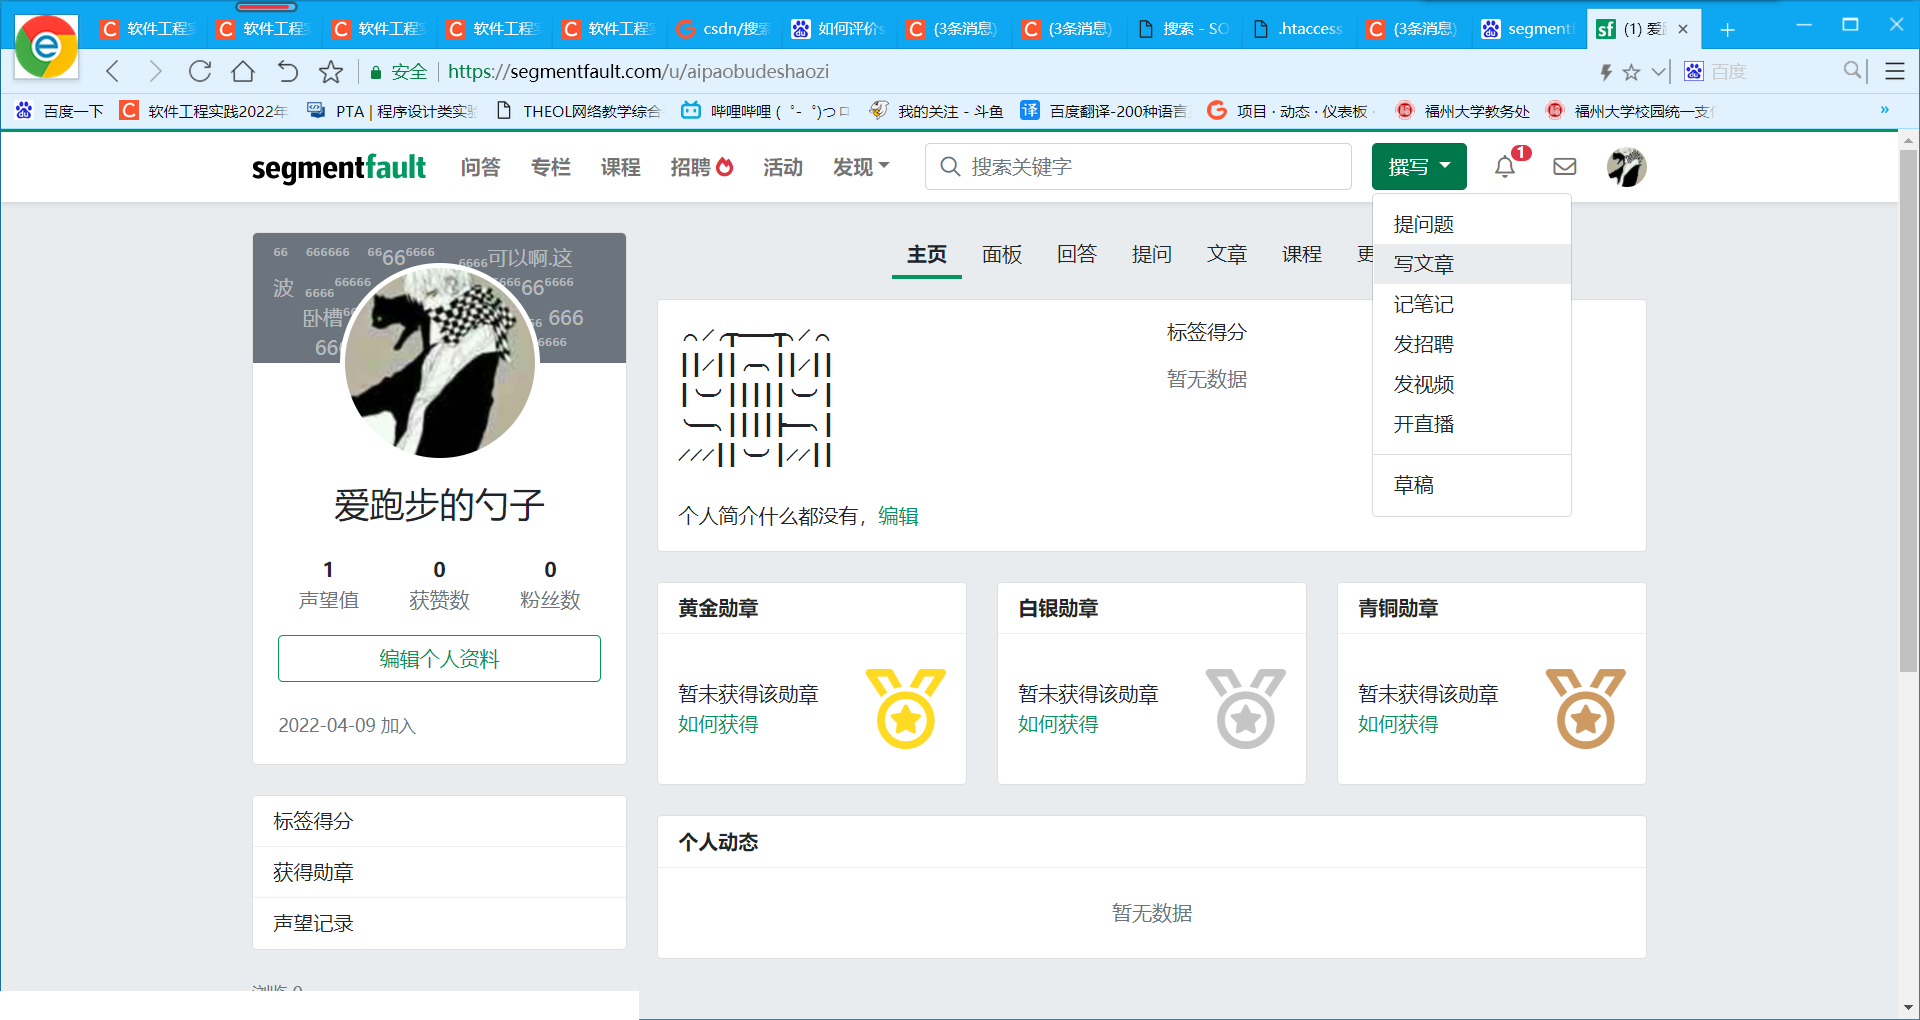Switch to the 回答 profile tab

click(1077, 254)
